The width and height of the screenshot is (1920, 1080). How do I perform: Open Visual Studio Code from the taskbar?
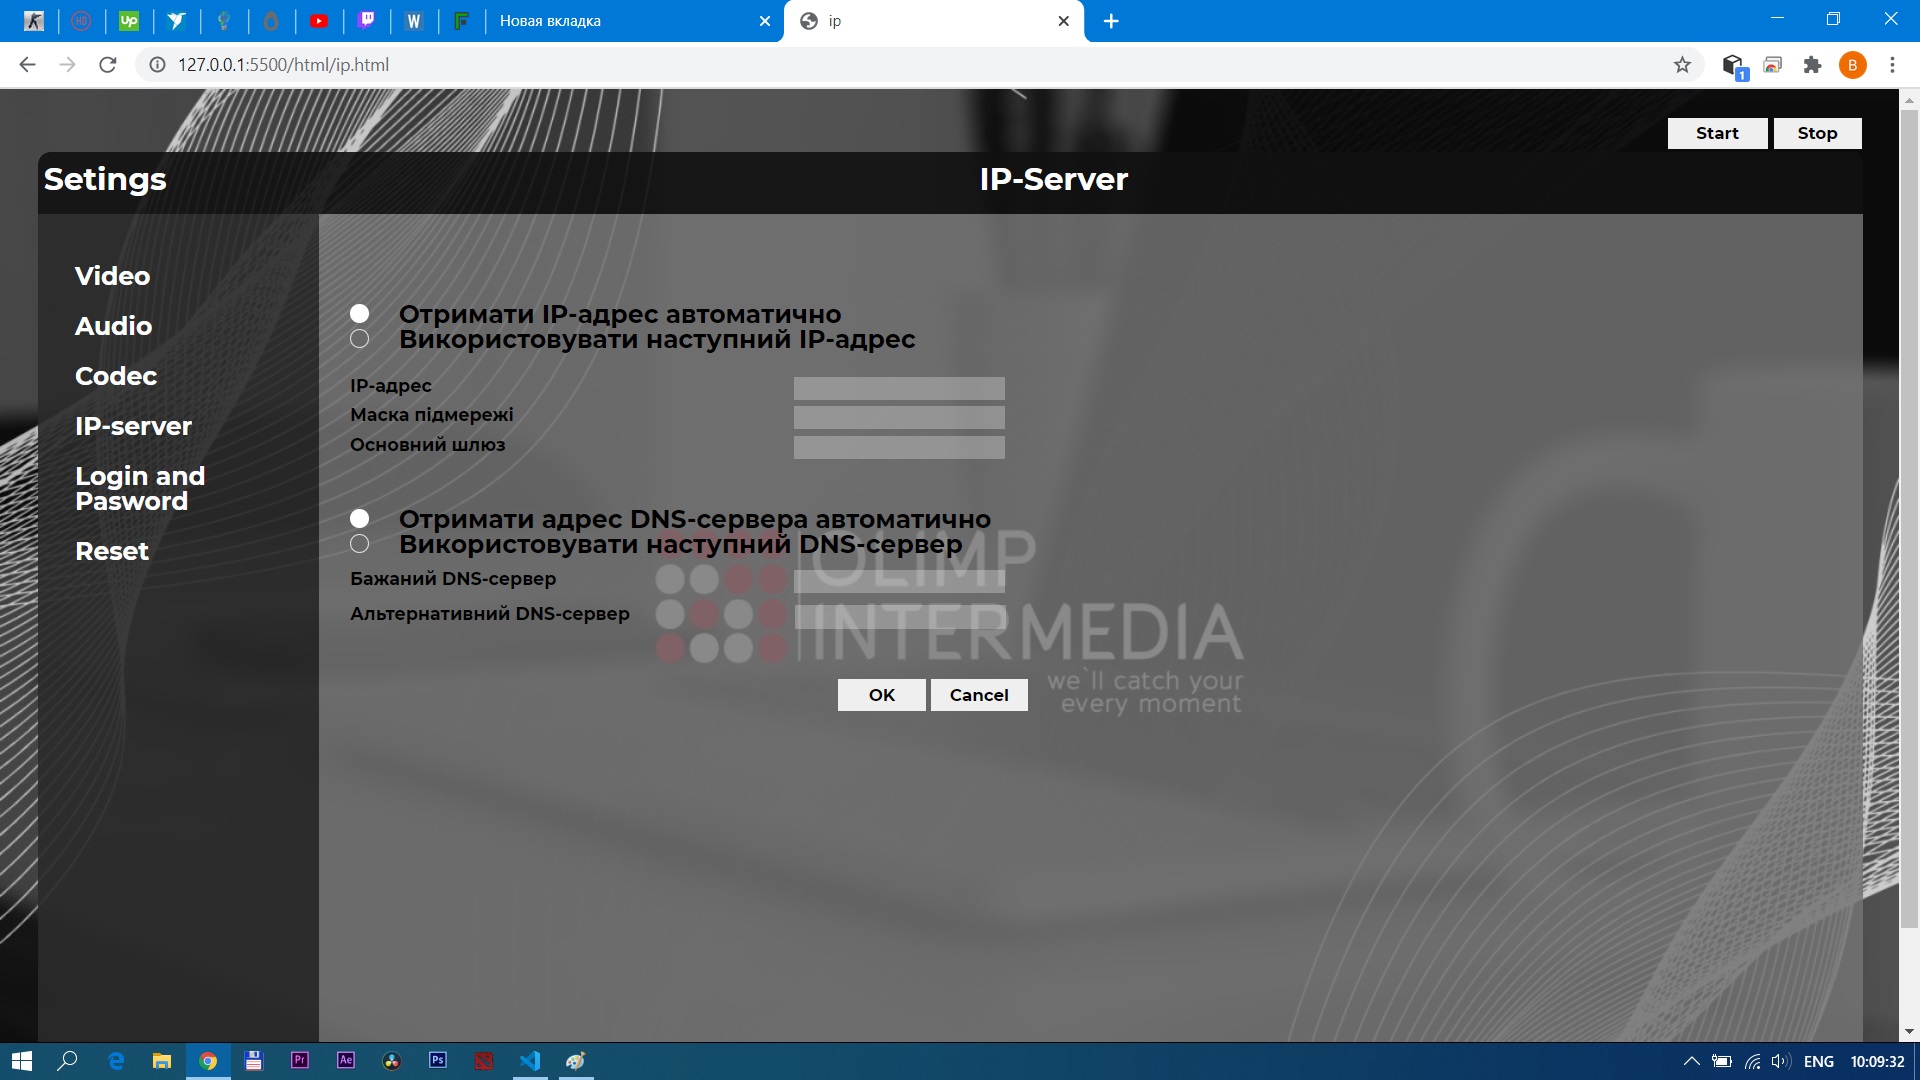[530, 1060]
